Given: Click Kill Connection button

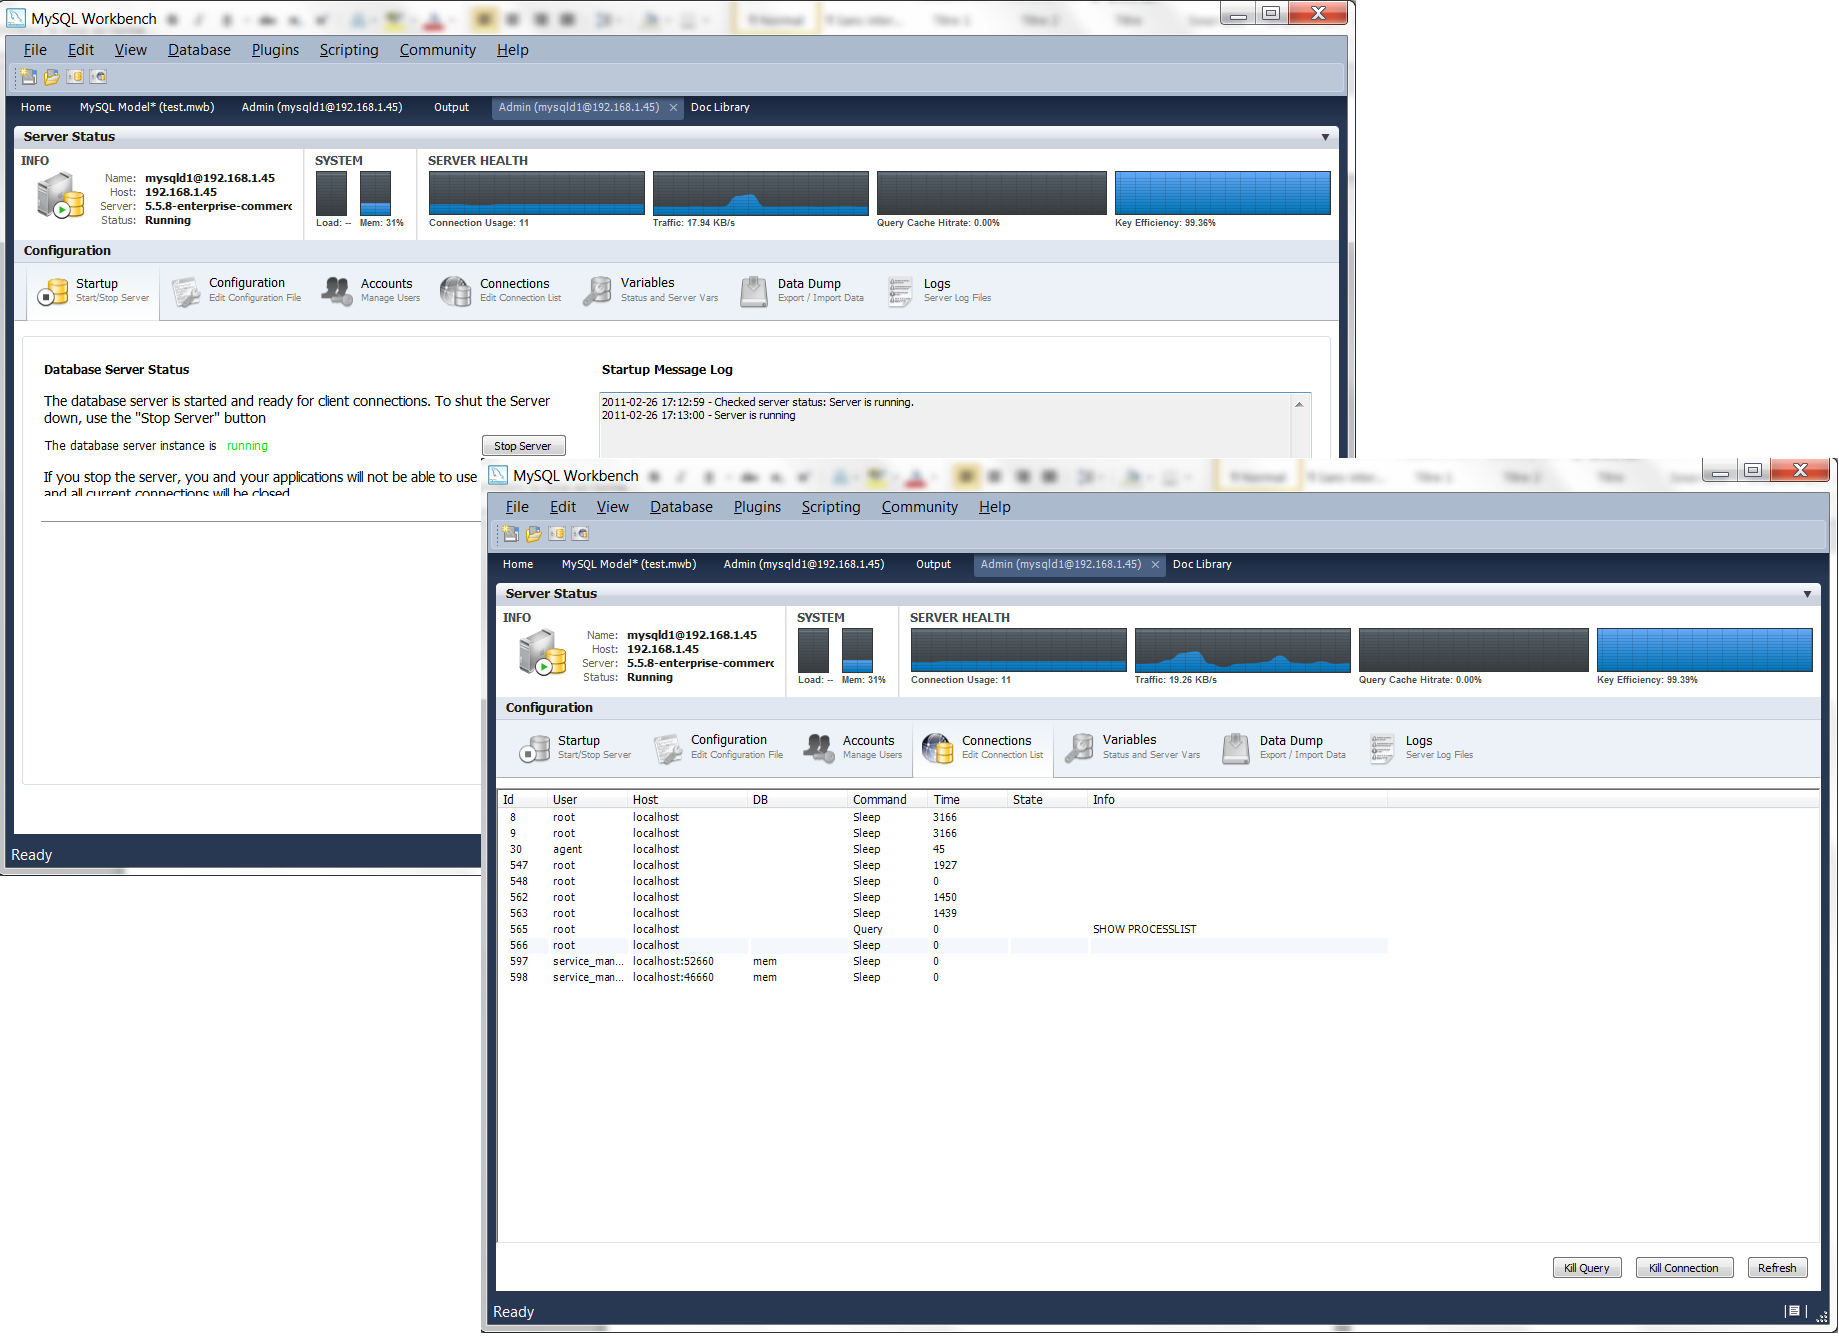Looking at the screenshot, I should point(1684,1268).
